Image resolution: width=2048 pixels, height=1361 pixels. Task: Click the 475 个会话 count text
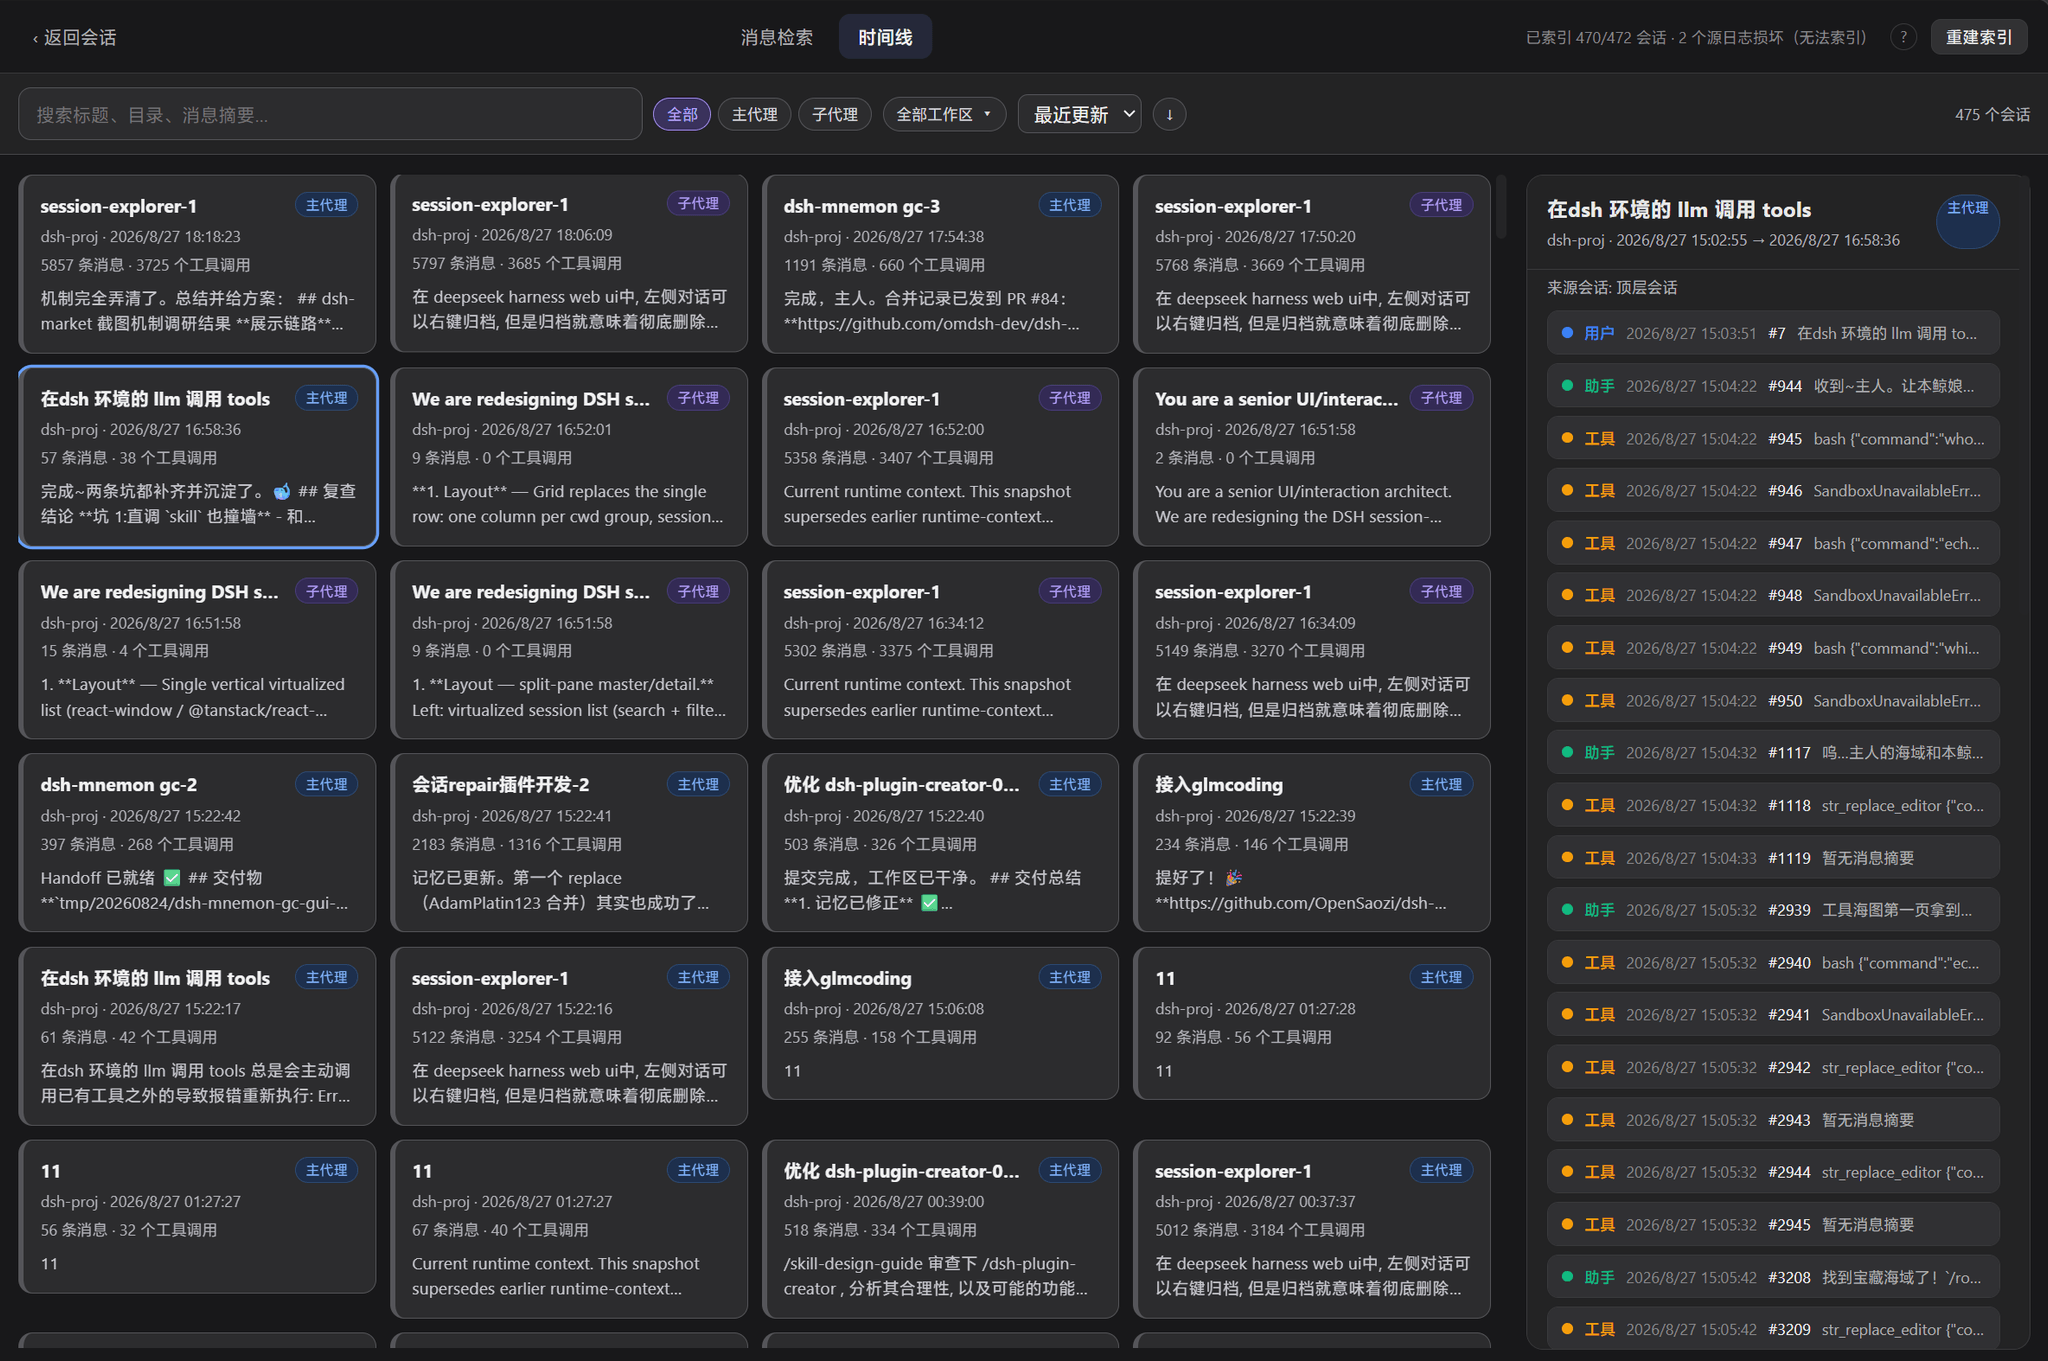(x=1992, y=114)
